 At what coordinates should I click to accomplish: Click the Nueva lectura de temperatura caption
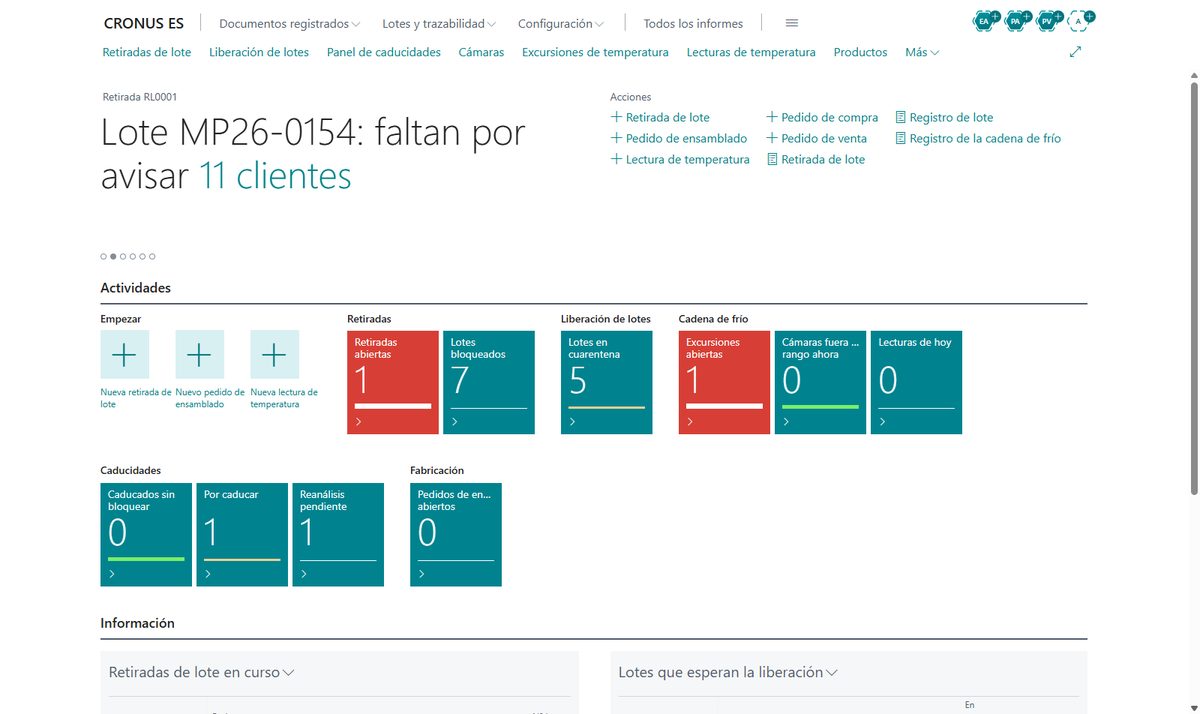coord(284,398)
